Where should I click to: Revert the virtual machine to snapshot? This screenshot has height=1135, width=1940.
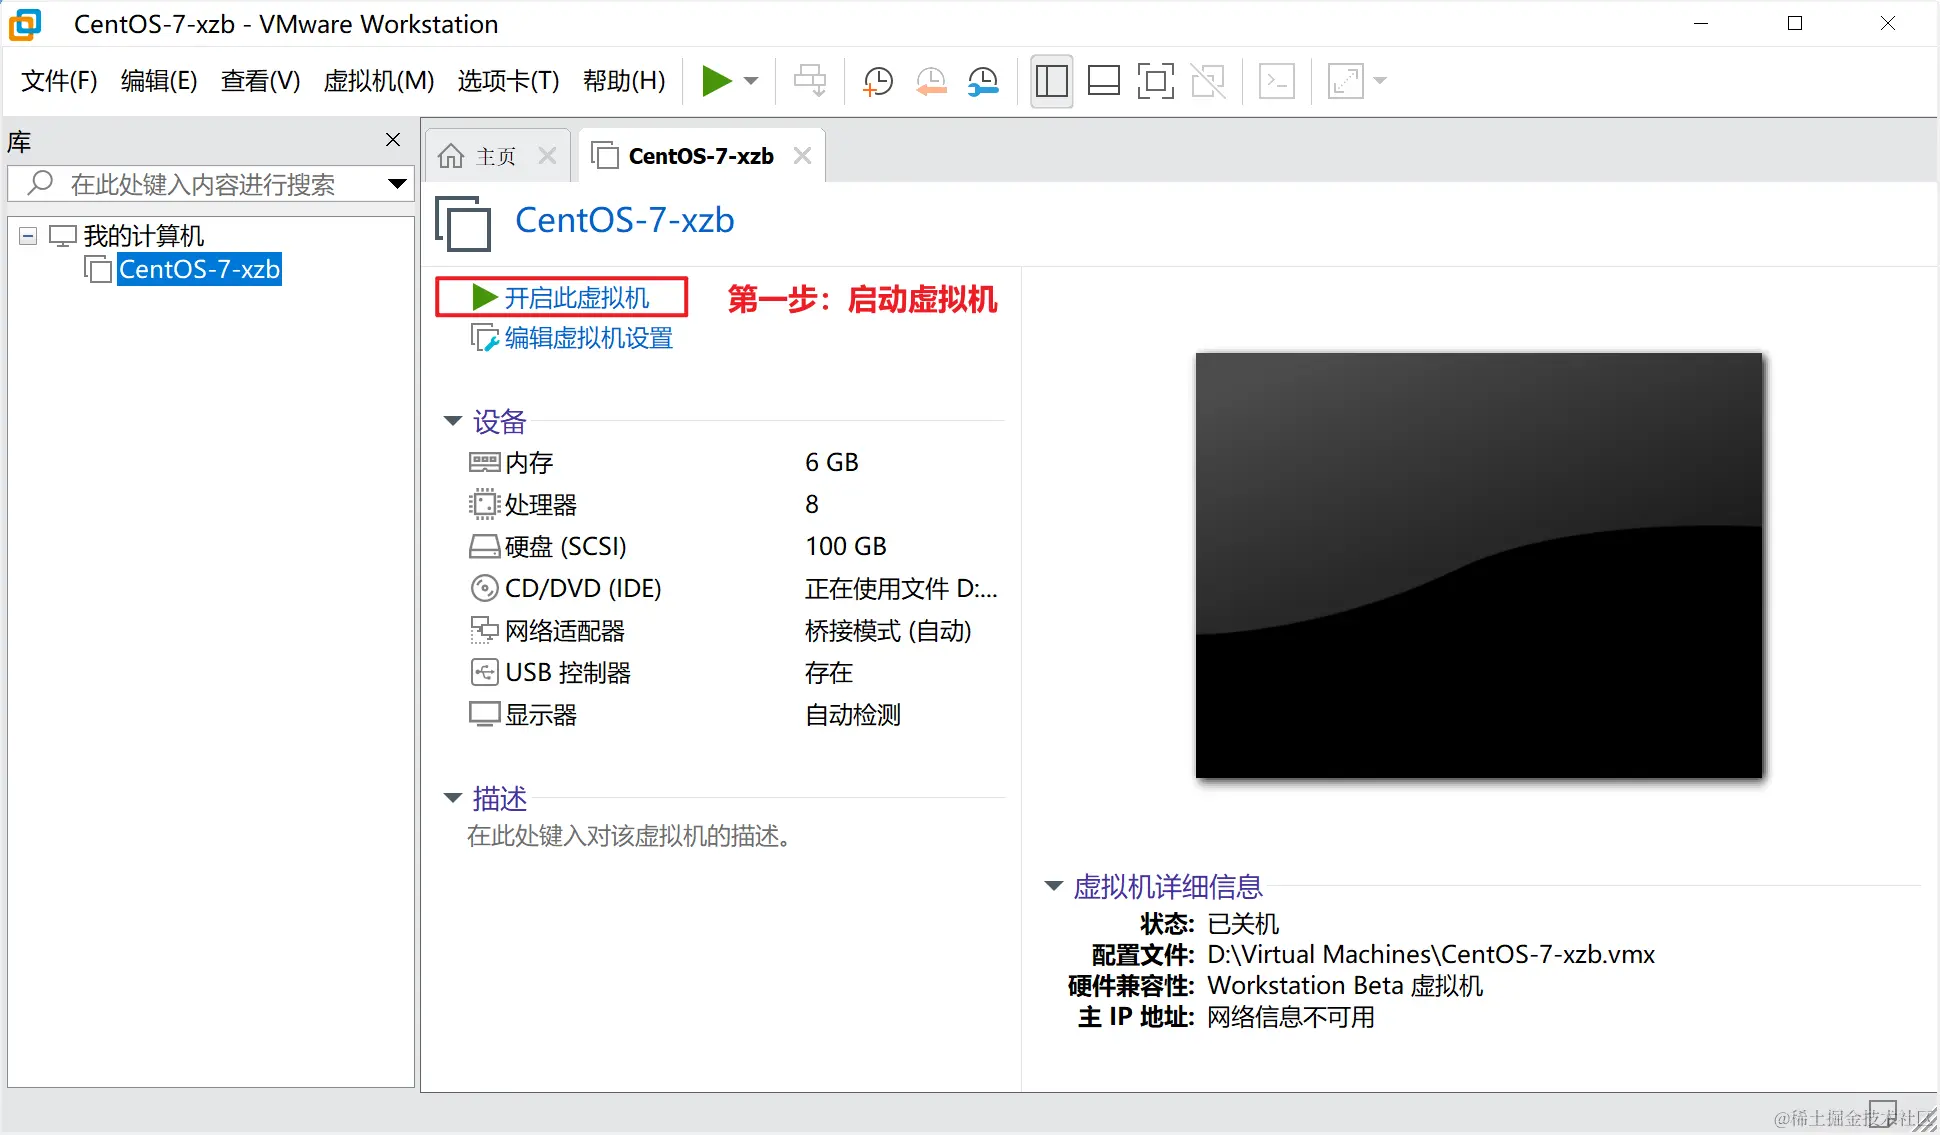(931, 81)
